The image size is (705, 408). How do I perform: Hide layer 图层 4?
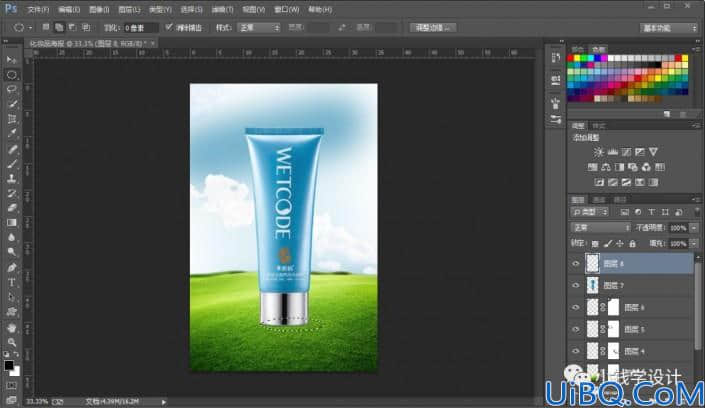(576, 351)
